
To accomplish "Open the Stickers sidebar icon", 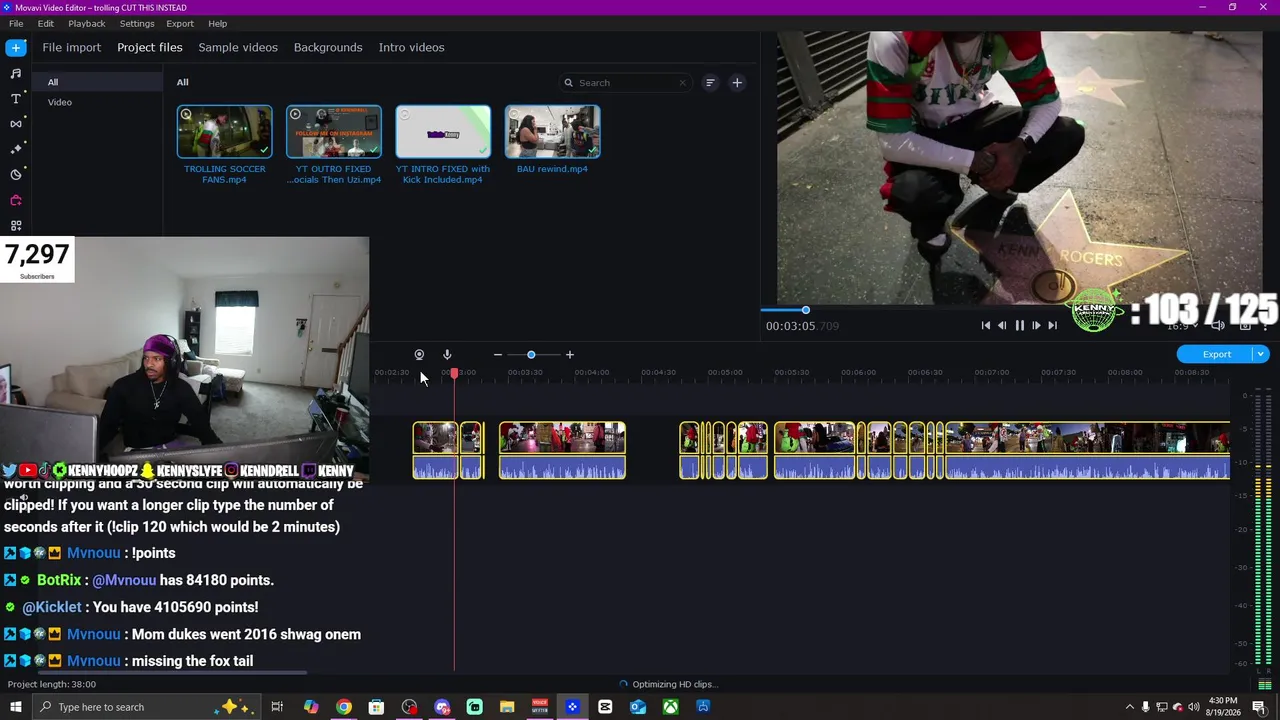I will [x=16, y=175].
